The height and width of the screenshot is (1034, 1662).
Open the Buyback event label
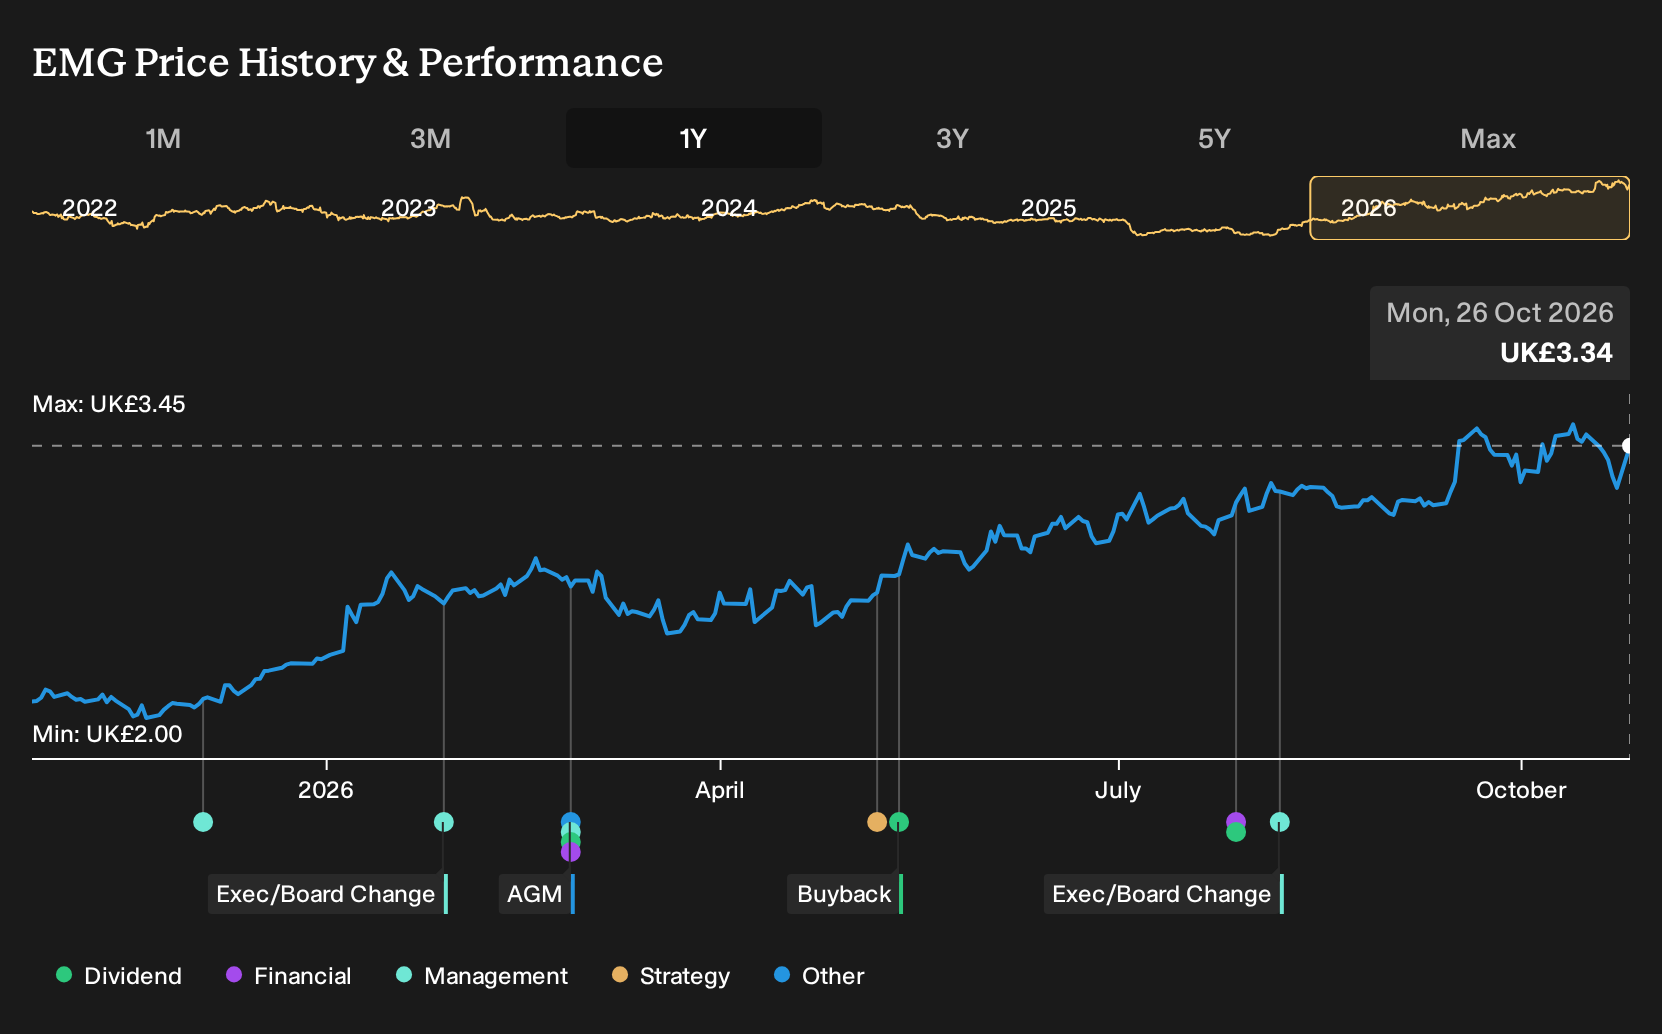point(846,894)
